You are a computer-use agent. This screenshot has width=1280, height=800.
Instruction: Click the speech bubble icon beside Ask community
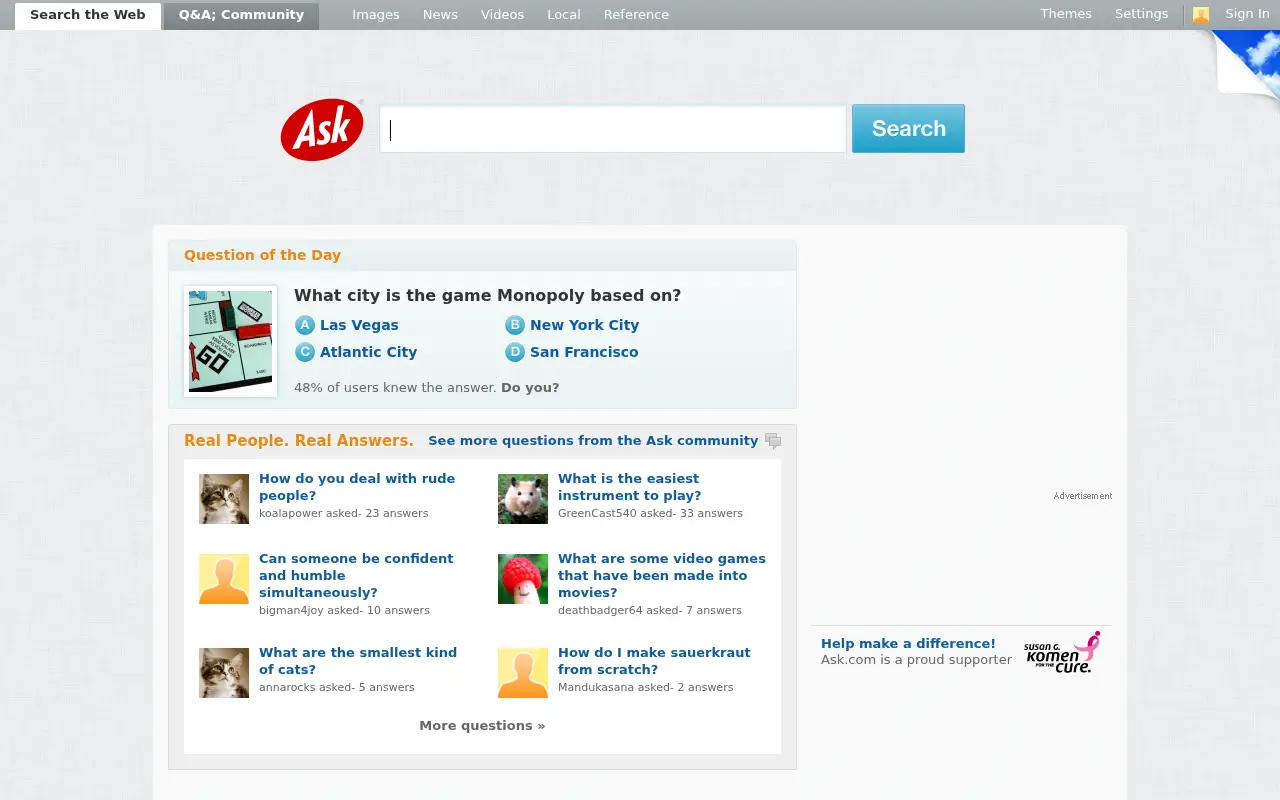click(773, 441)
